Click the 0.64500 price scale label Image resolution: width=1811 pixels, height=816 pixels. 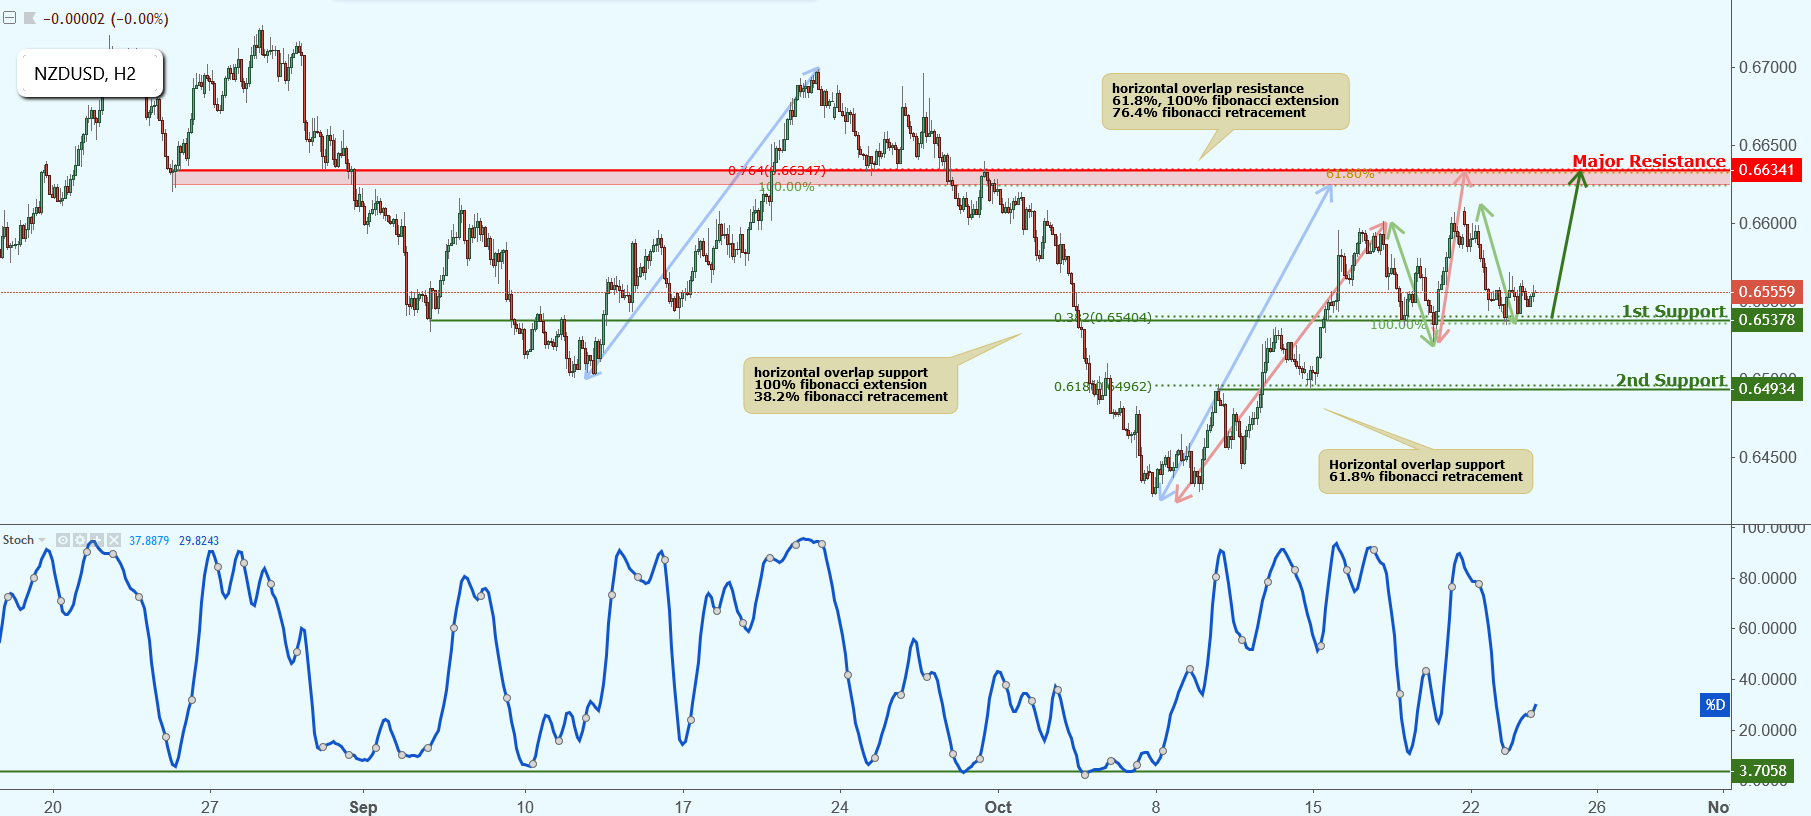(x=1768, y=457)
